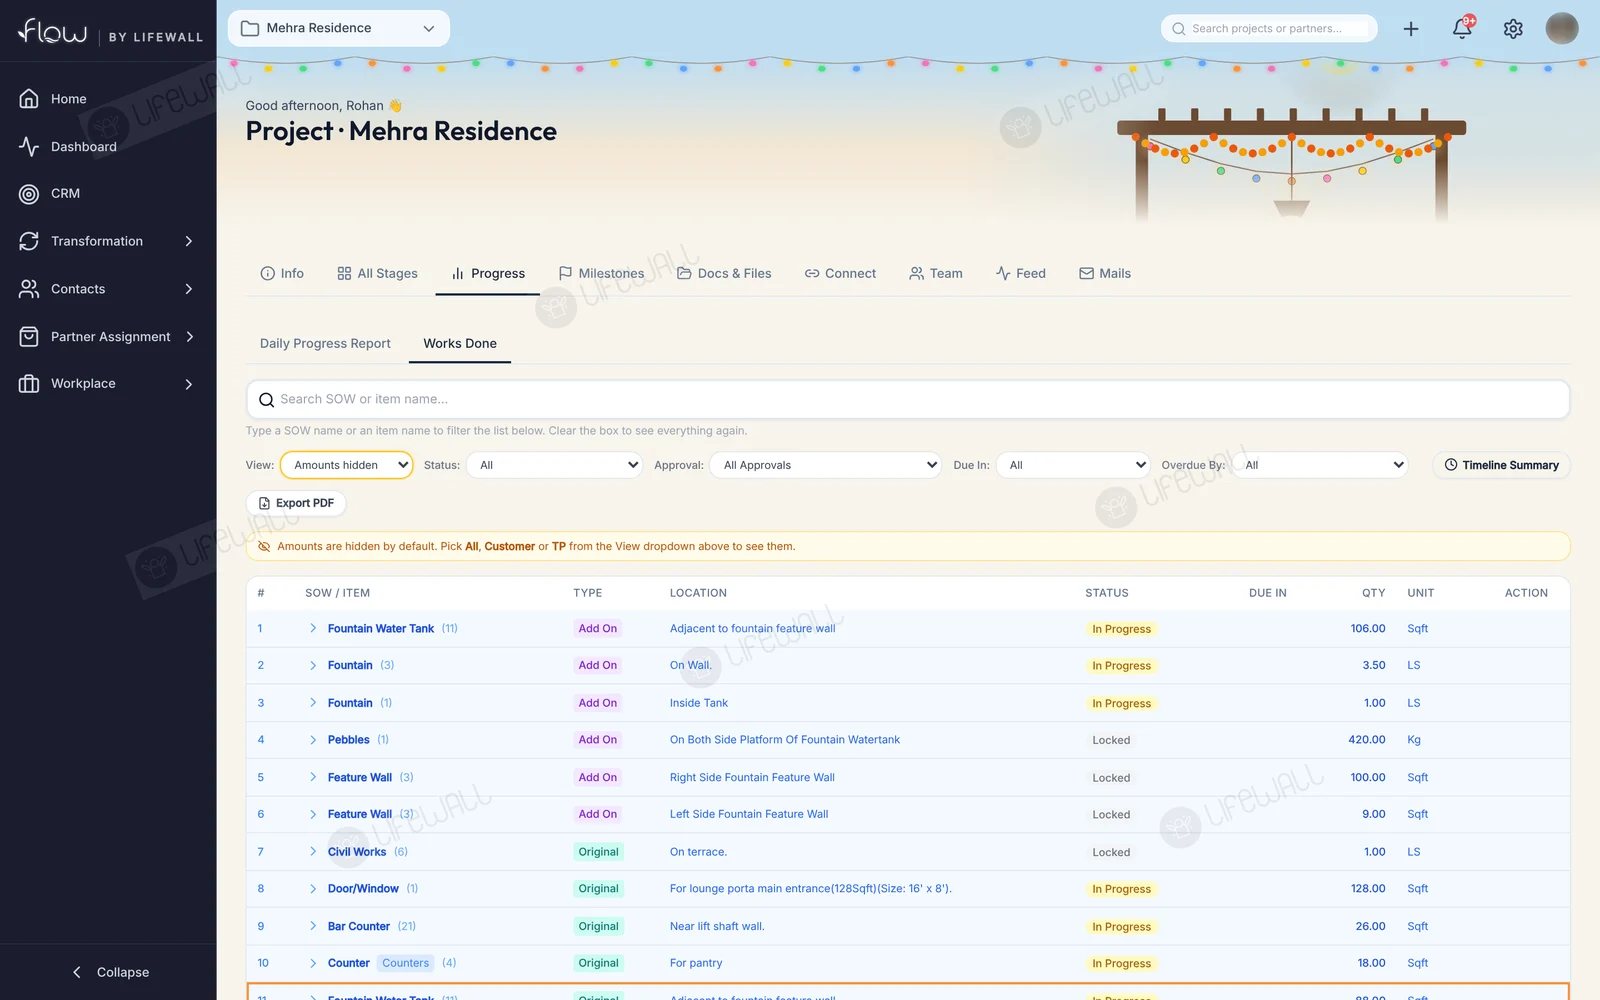
Task: Click the Flow by Lifewall logo
Action: (x=110, y=32)
